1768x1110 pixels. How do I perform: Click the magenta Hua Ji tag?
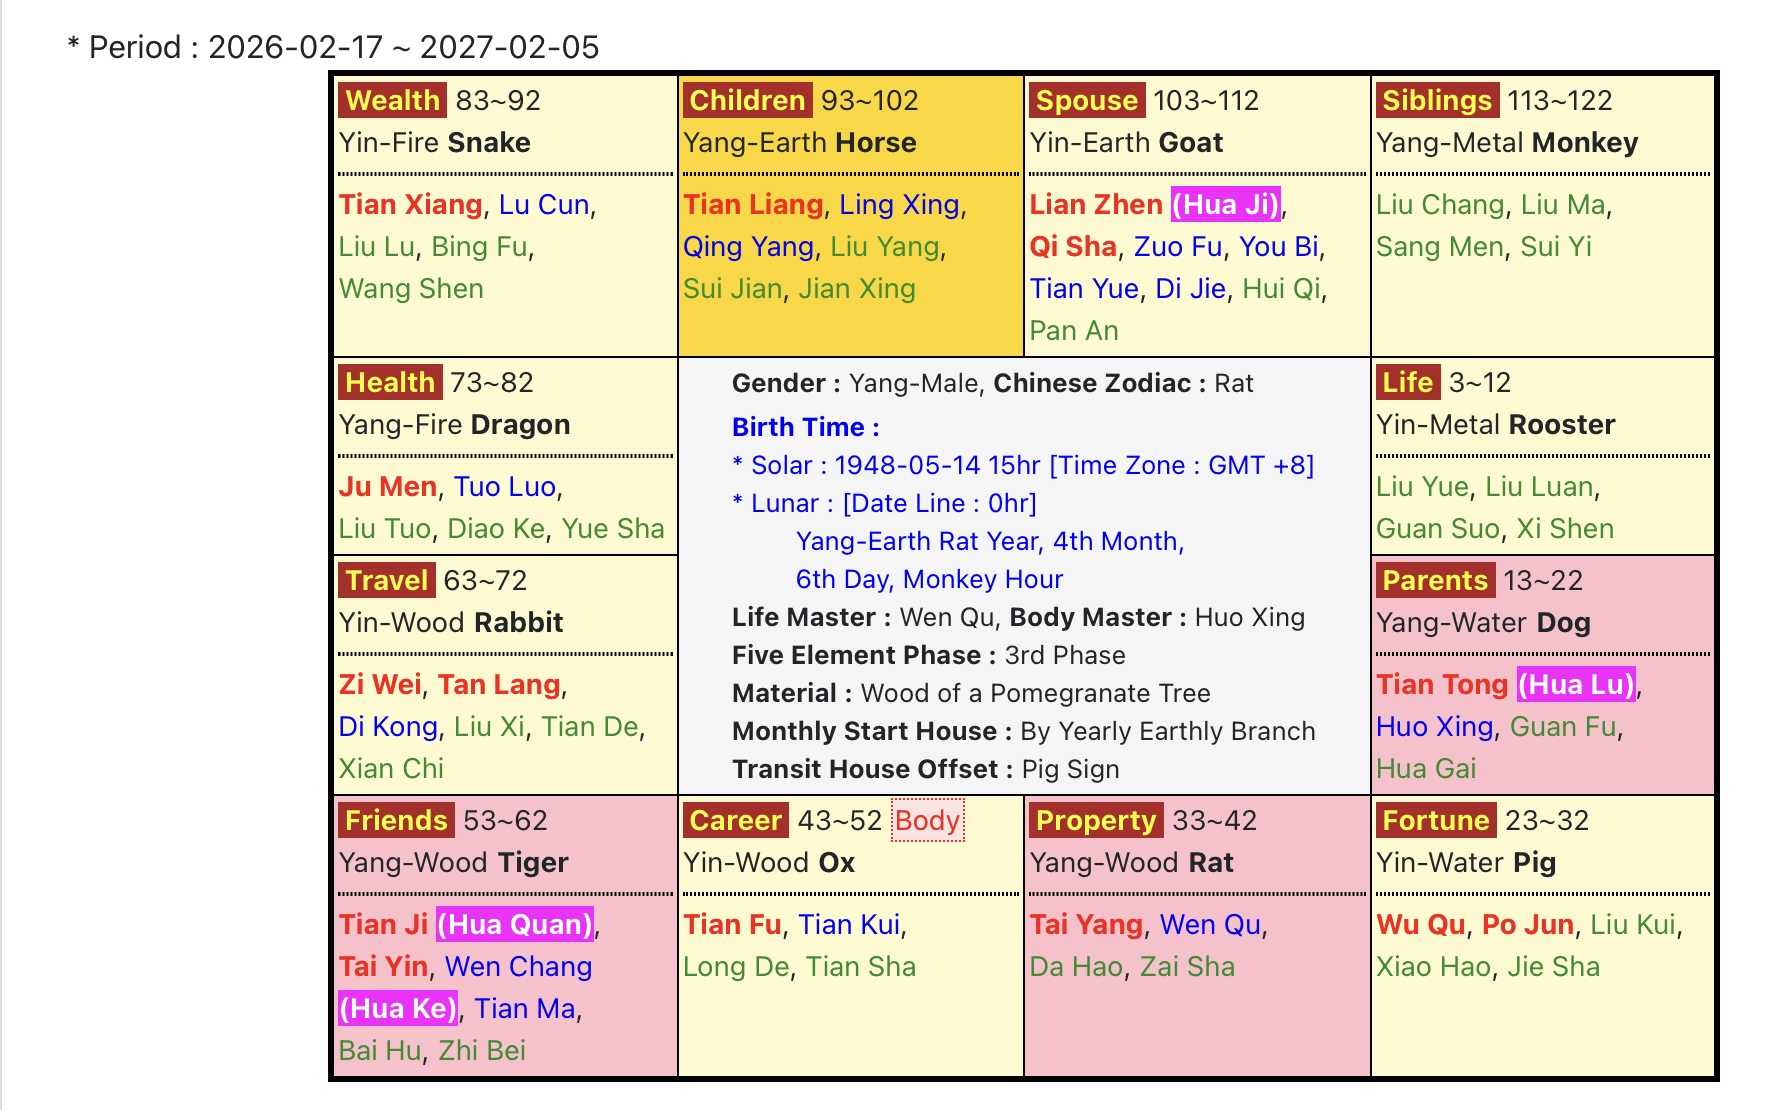pos(1225,204)
